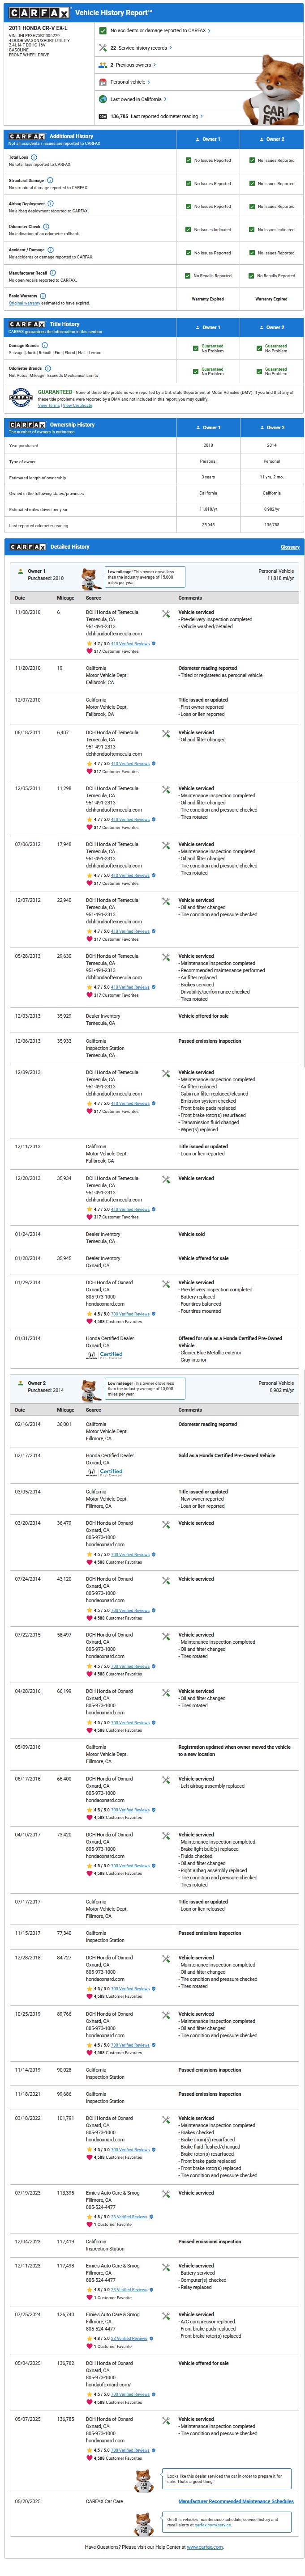
Task: Click the View Terms guarantee link
Action: 49,405
